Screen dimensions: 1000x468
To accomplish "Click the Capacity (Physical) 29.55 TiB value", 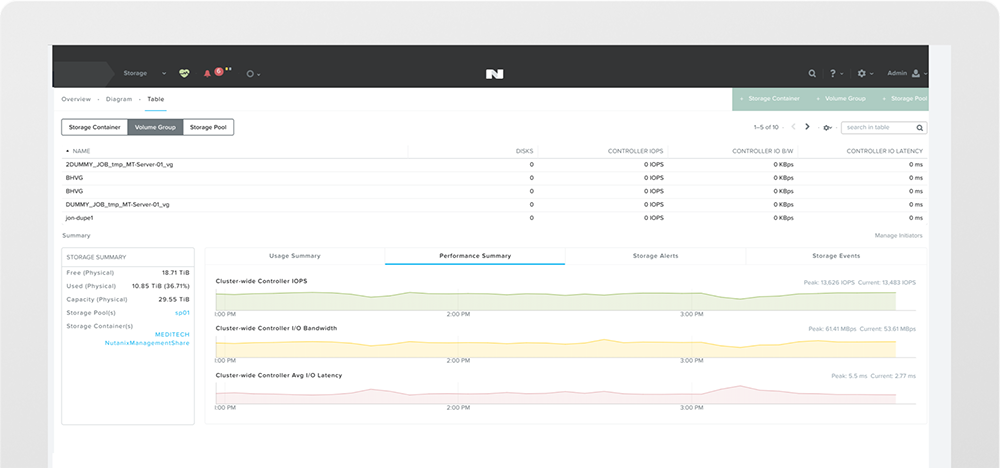I will point(174,299).
